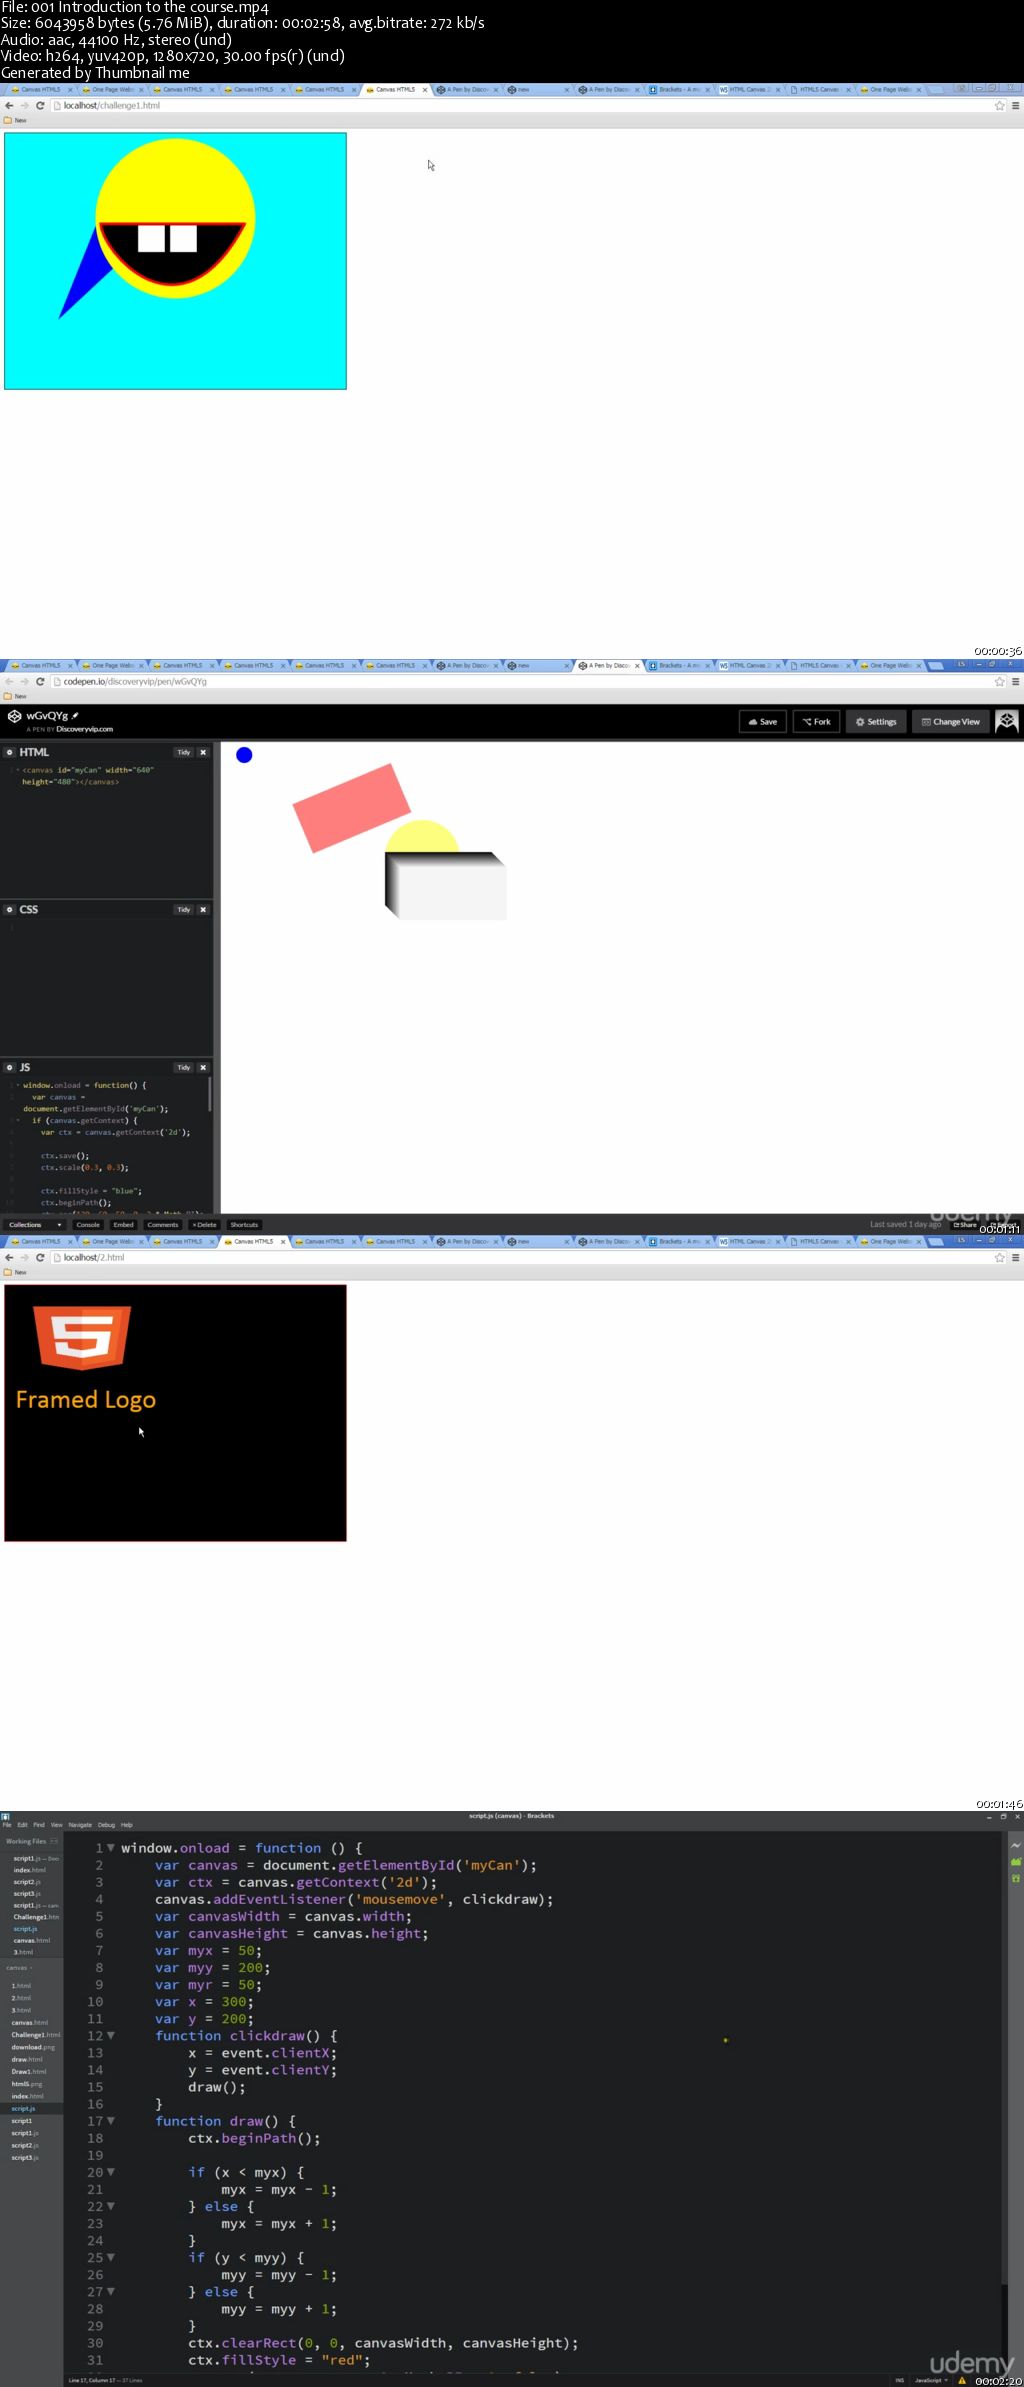Click the Working Files split-view icon in Brackets
The width and height of the screenshot is (1024, 2387).
(54, 1841)
